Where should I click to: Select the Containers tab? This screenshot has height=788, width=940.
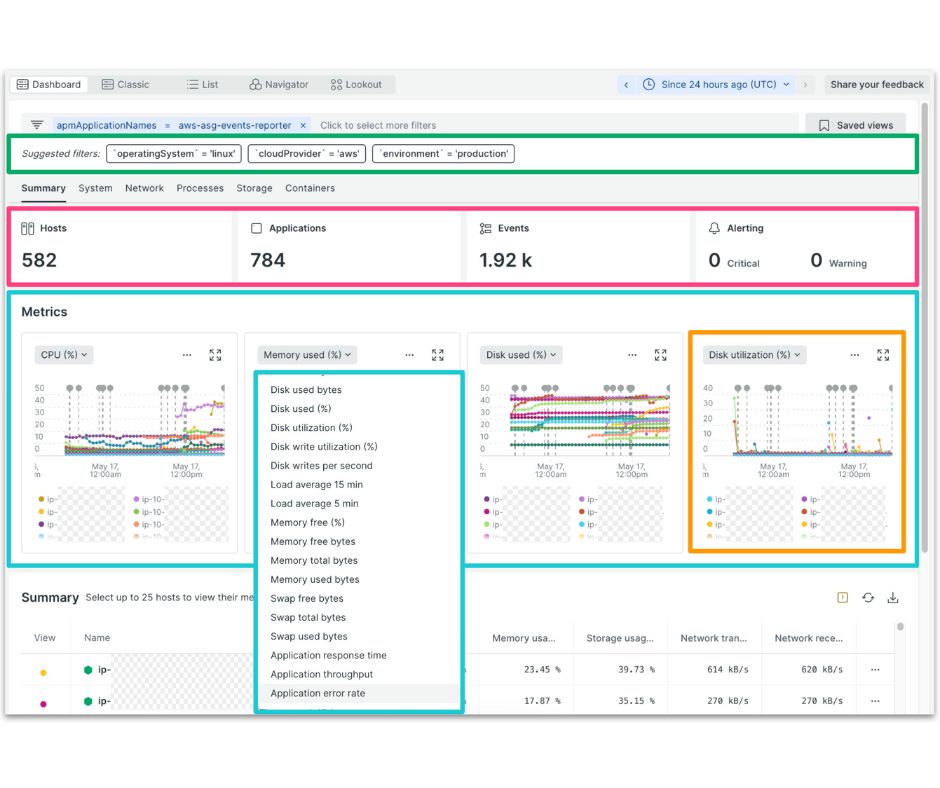pyautogui.click(x=310, y=188)
